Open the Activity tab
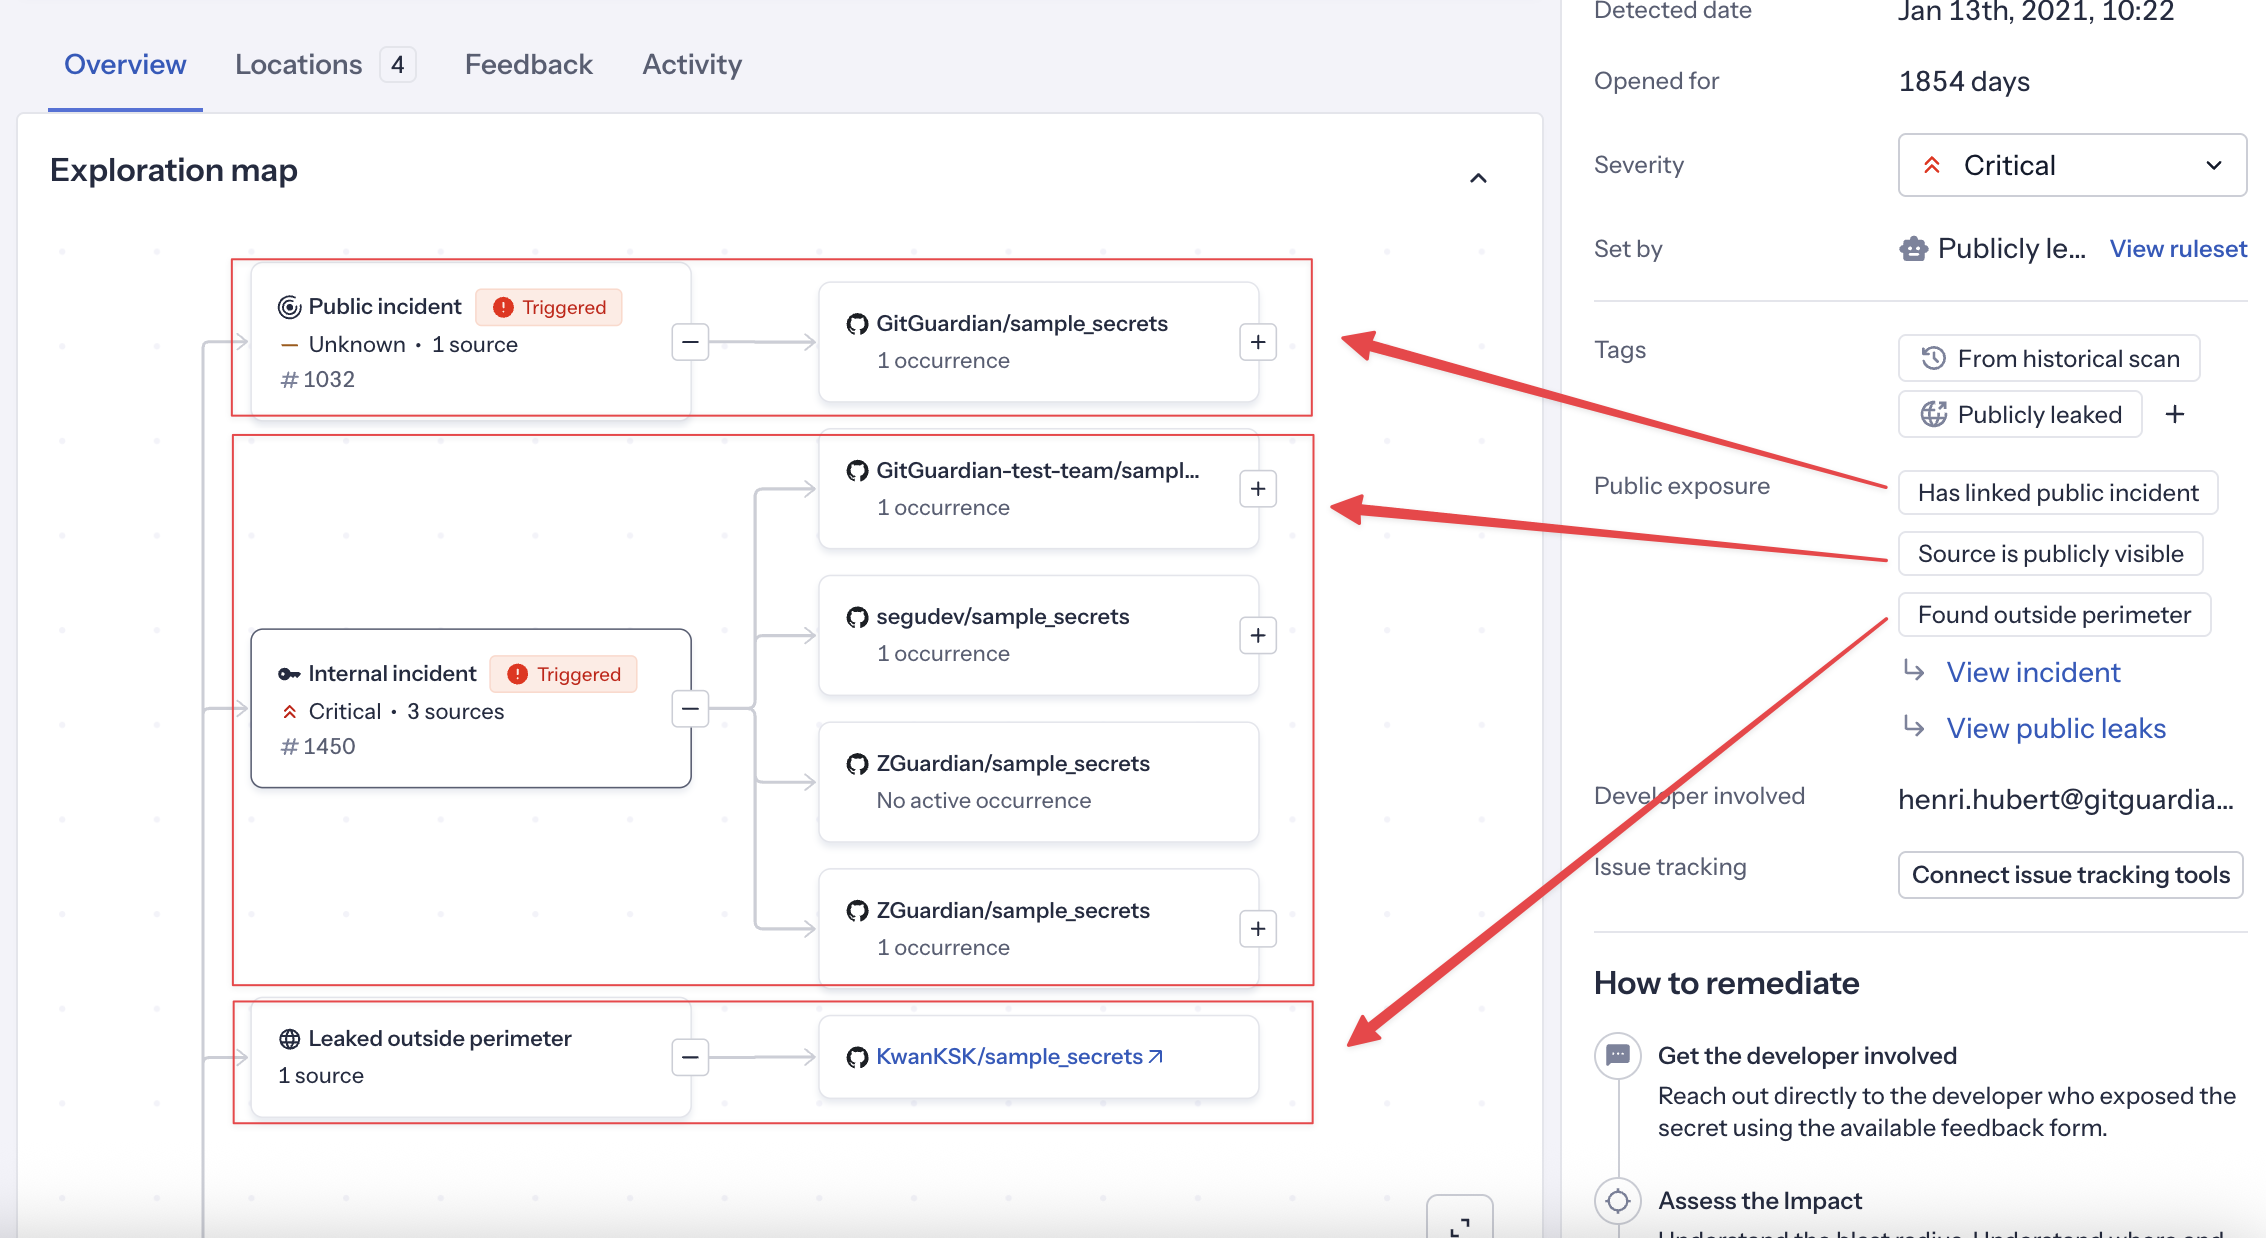 [x=692, y=65]
